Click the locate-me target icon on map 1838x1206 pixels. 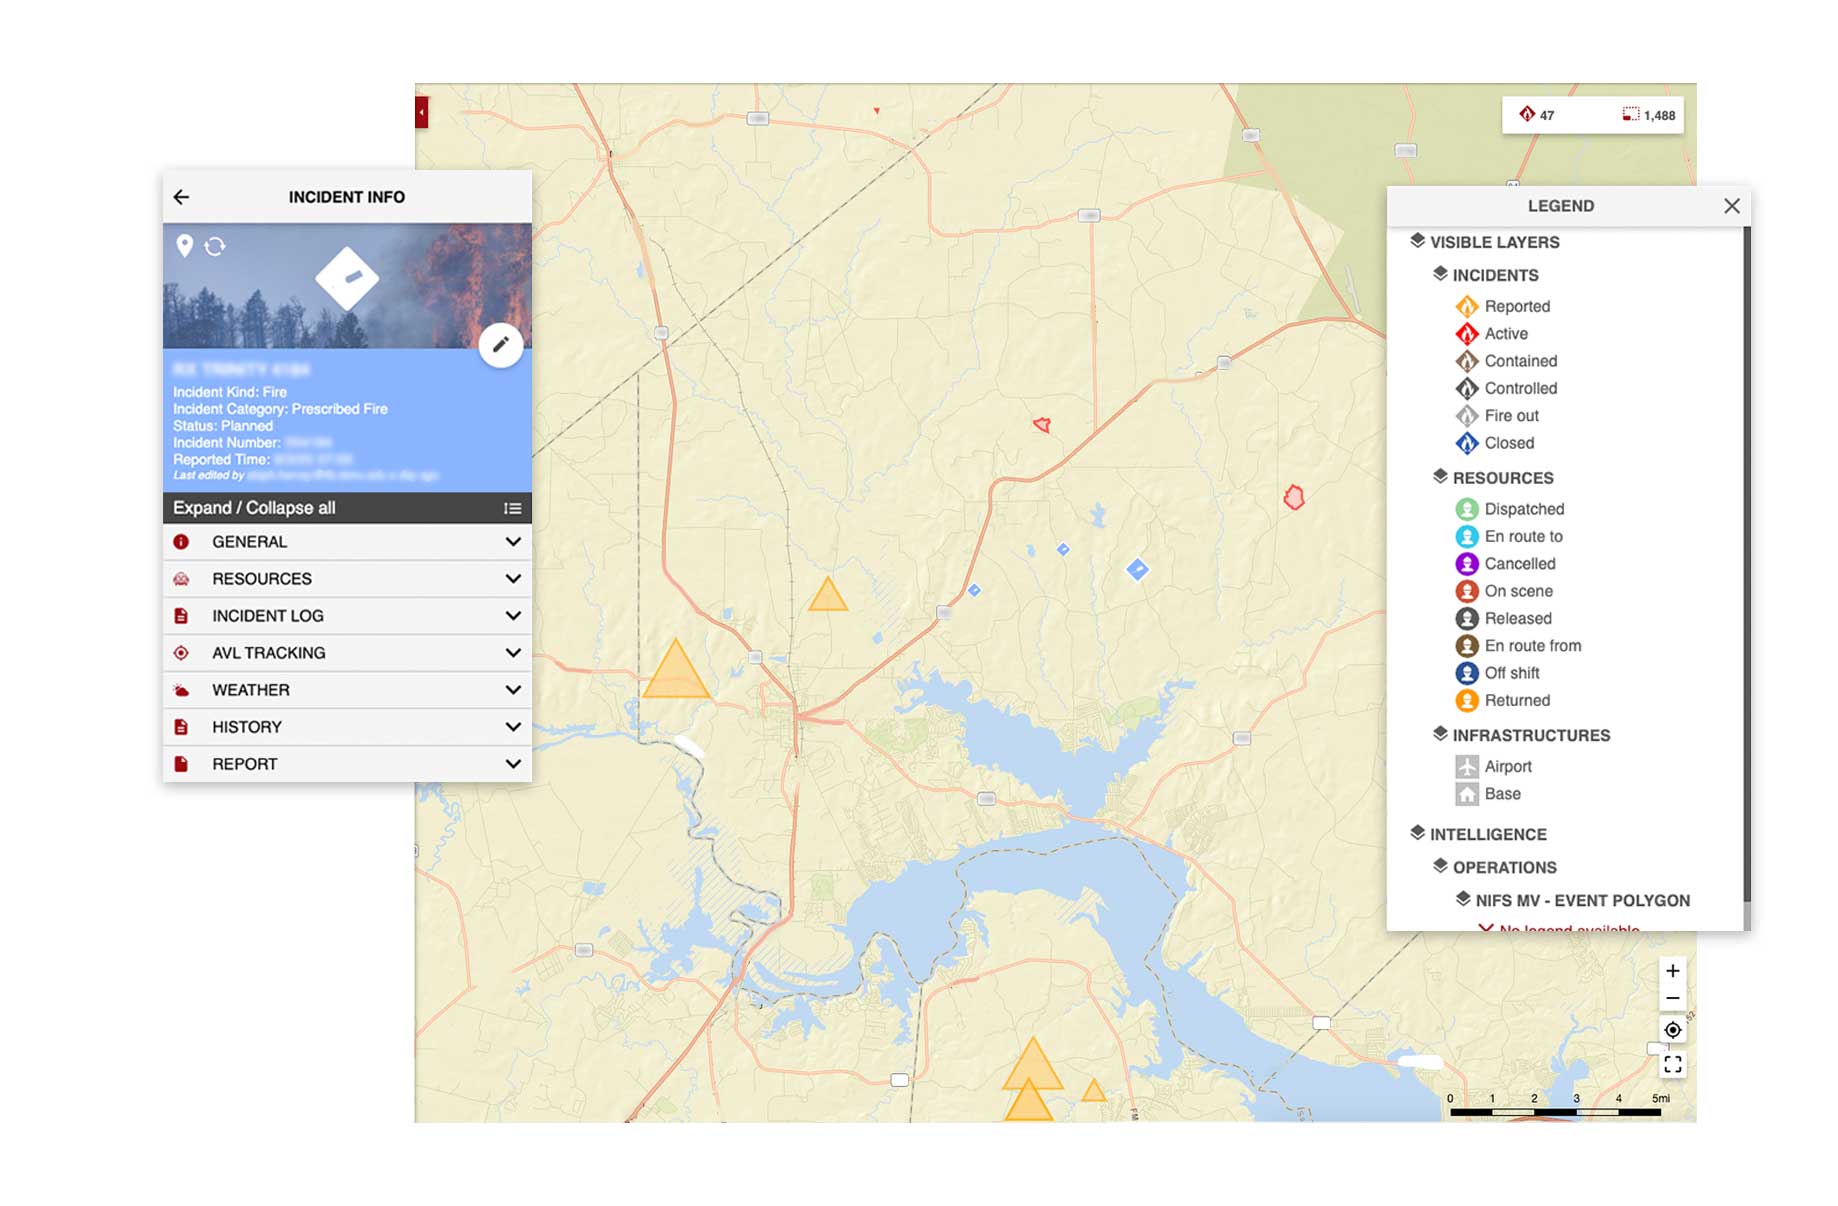coord(1672,1030)
